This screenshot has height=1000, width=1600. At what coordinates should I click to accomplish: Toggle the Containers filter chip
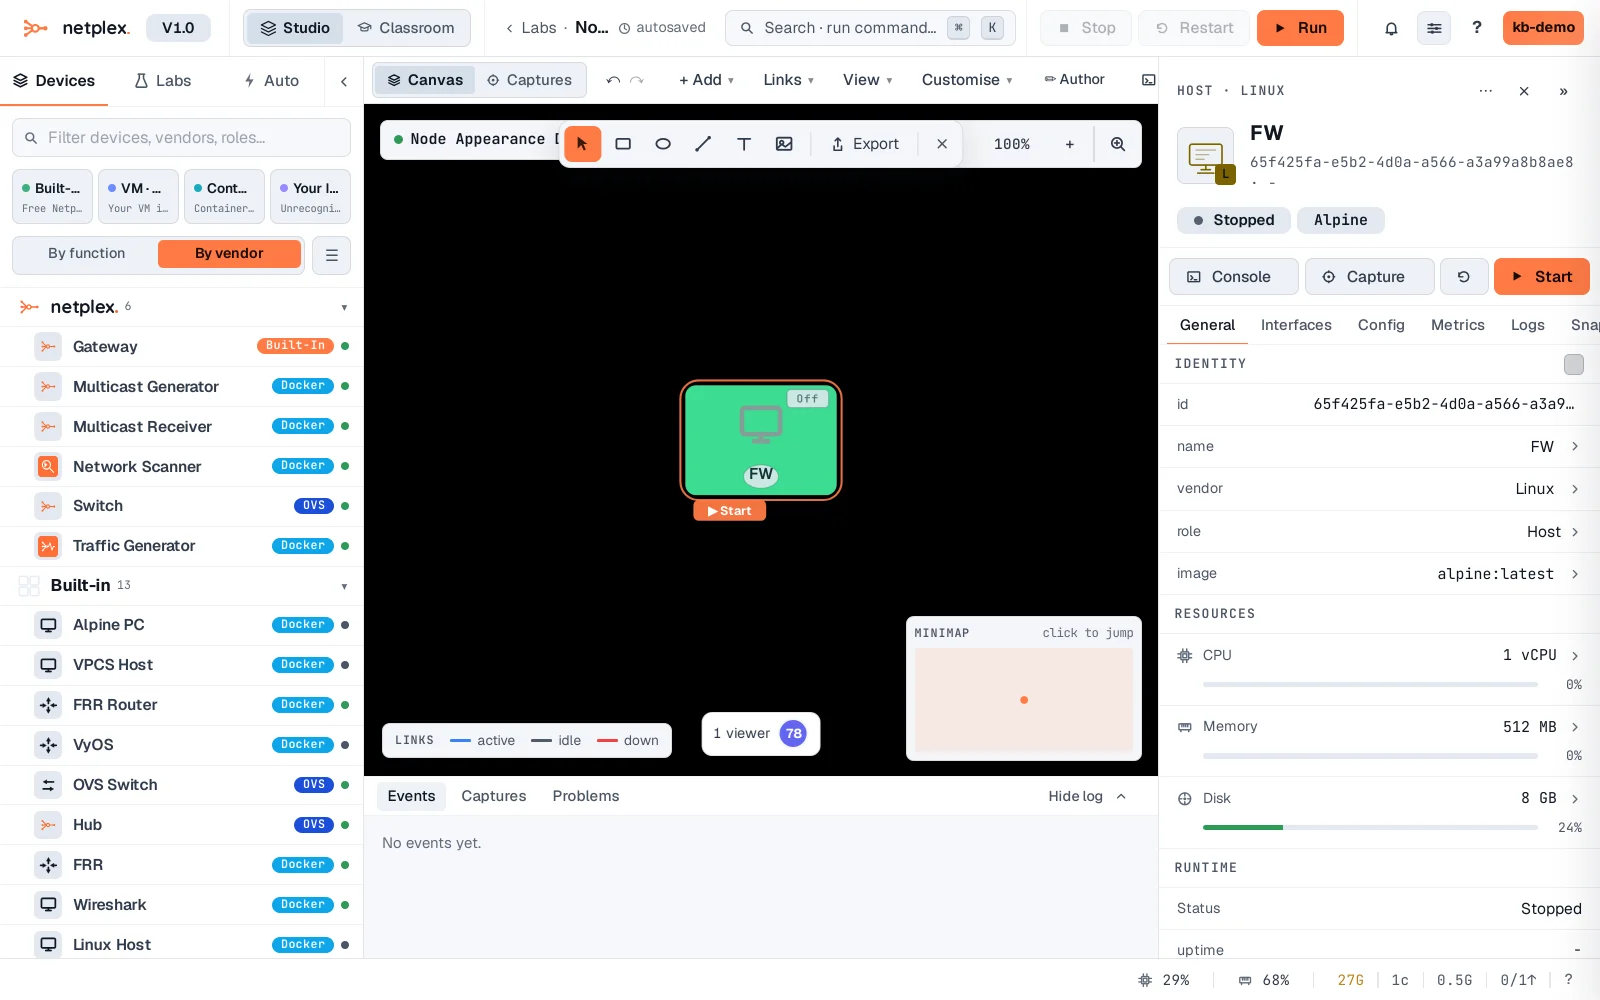tap(224, 196)
